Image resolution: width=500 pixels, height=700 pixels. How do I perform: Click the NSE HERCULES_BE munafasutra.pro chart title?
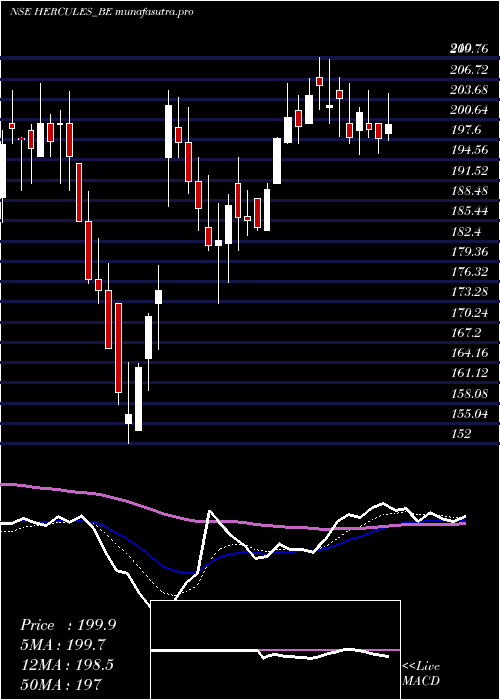tap(102, 12)
